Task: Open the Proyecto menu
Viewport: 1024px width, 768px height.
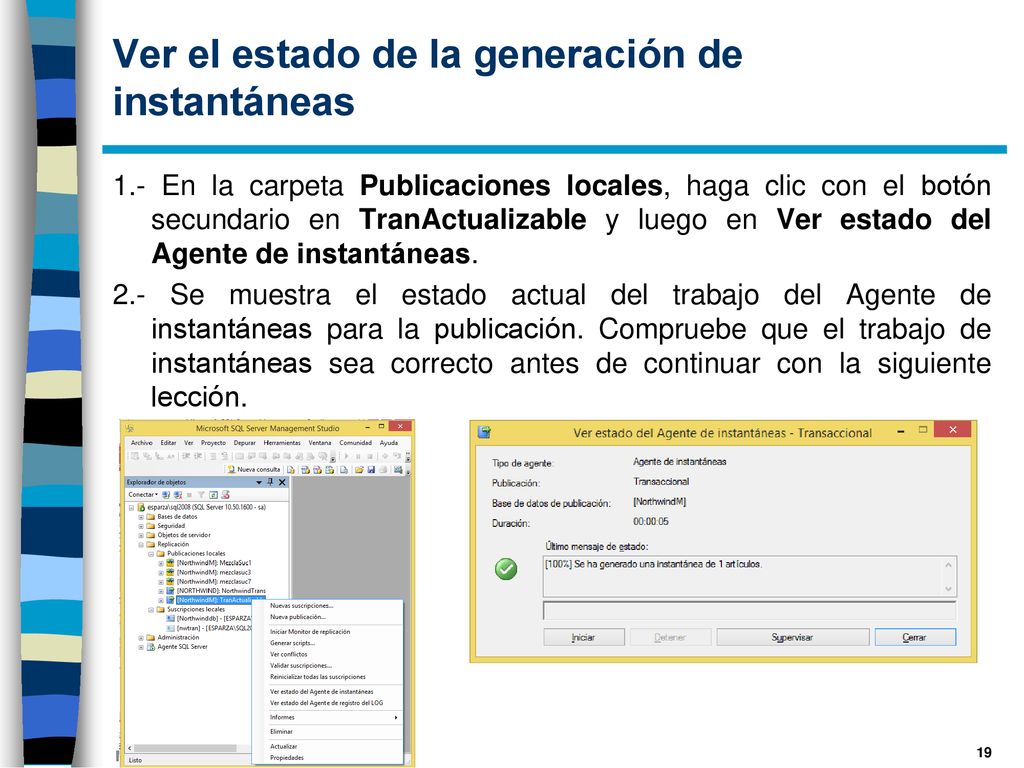Action: tap(214, 443)
